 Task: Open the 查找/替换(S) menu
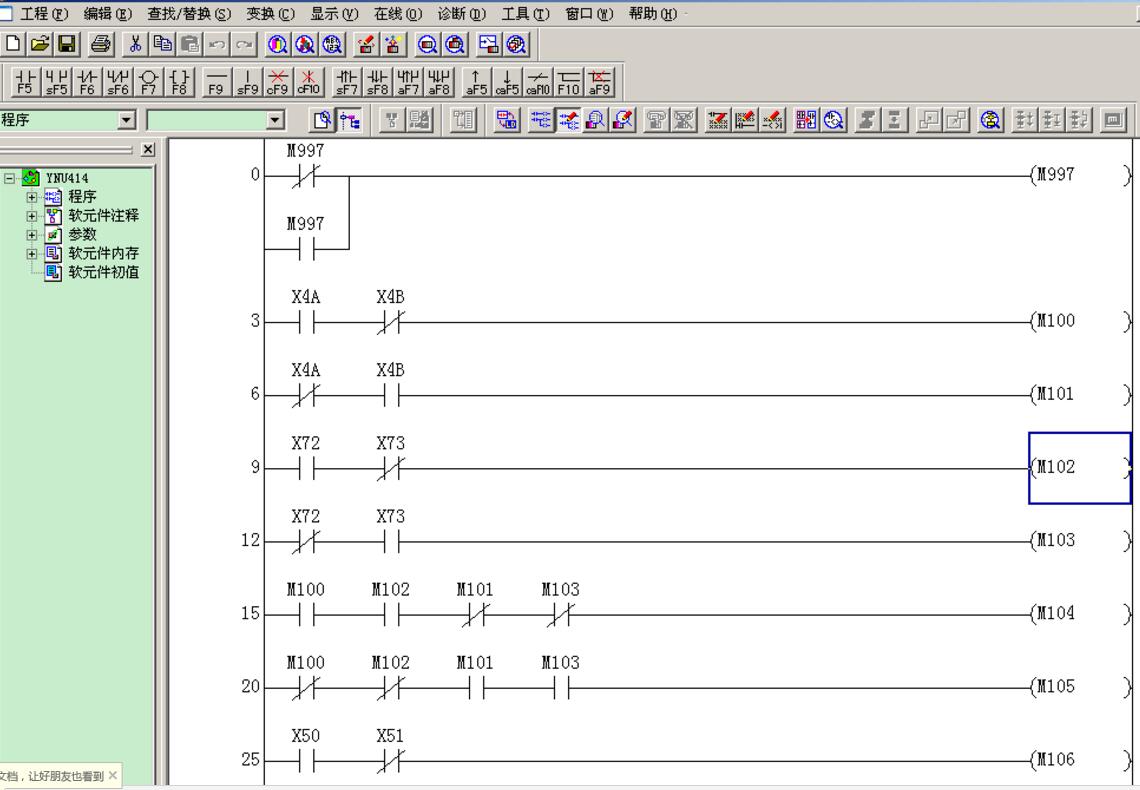coord(188,14)
